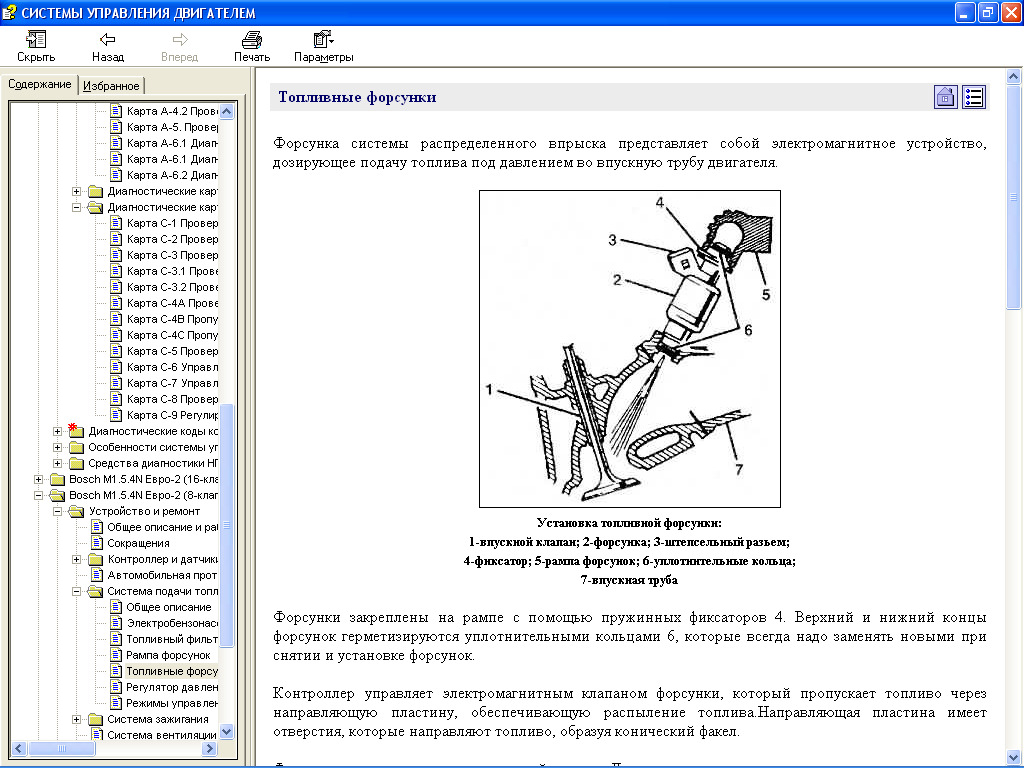Click the tree horizontal scroll right arrow
Screen dimensions: 1024x768
(x=210, y=748)
